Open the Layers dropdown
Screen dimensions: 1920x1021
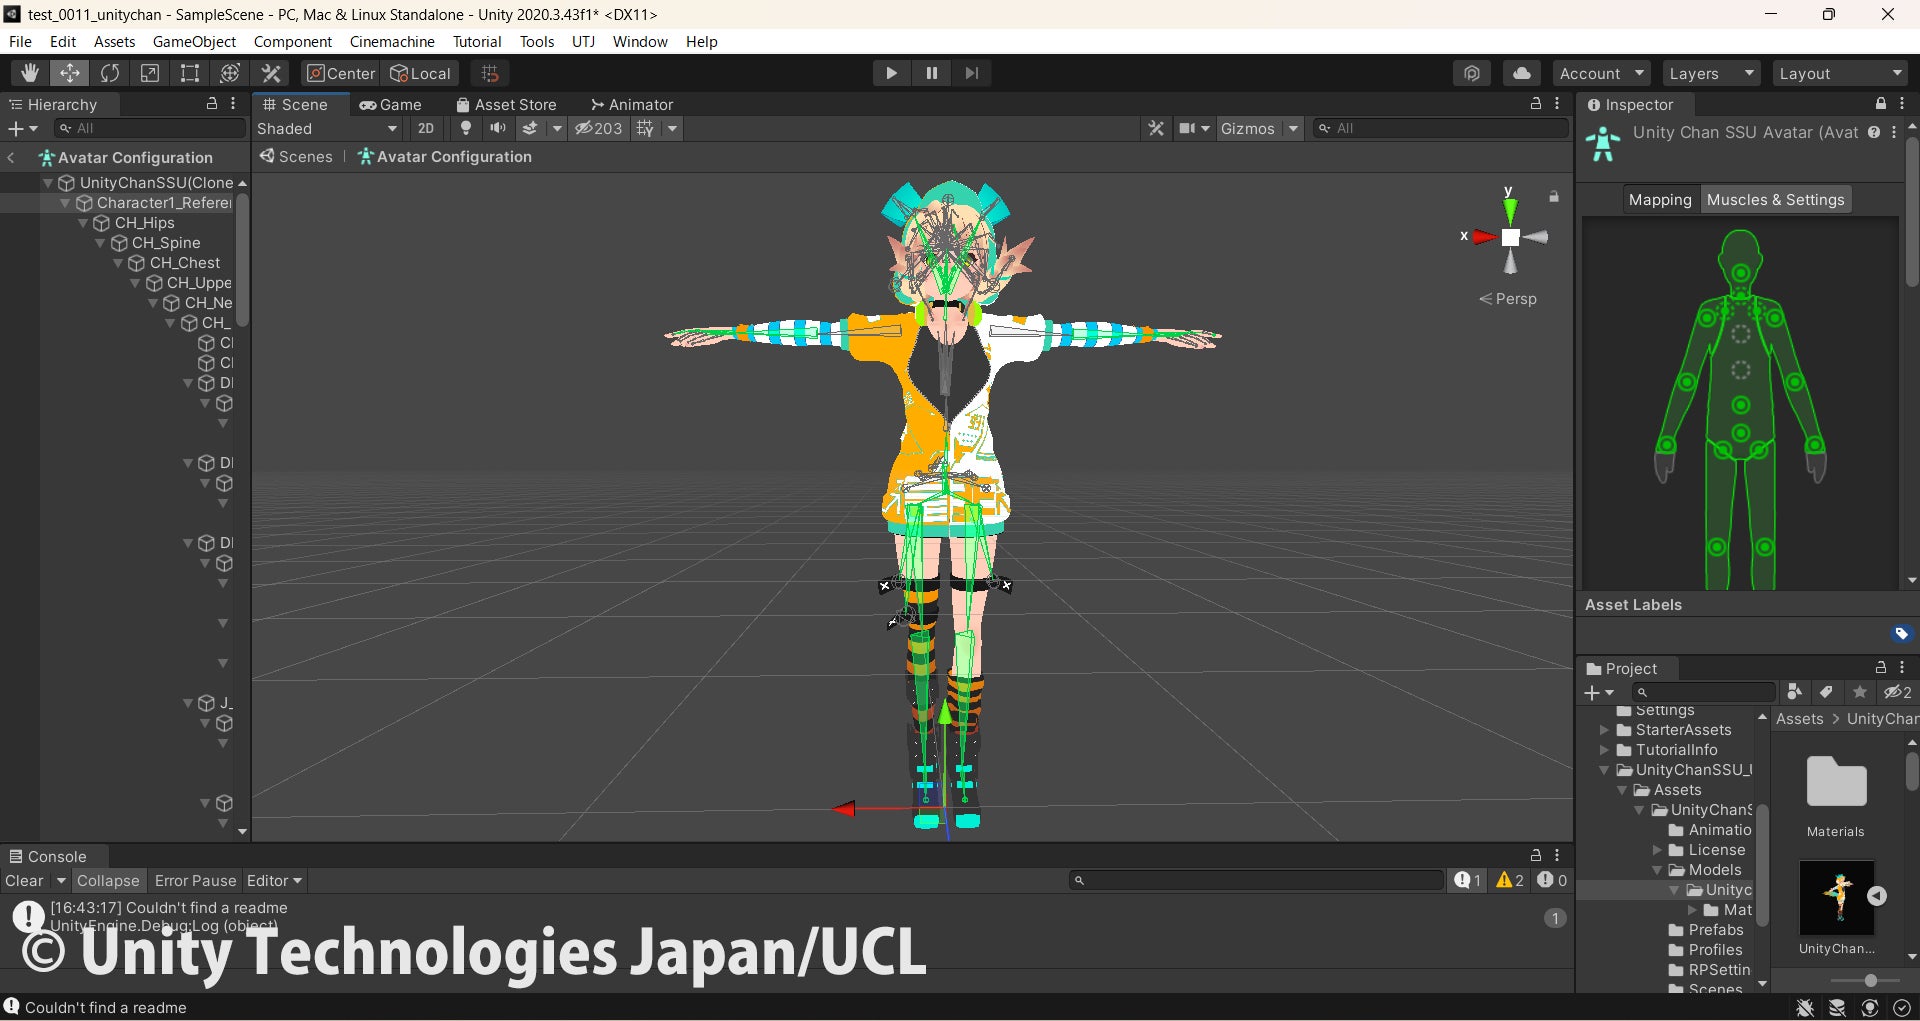point(1710,73)
